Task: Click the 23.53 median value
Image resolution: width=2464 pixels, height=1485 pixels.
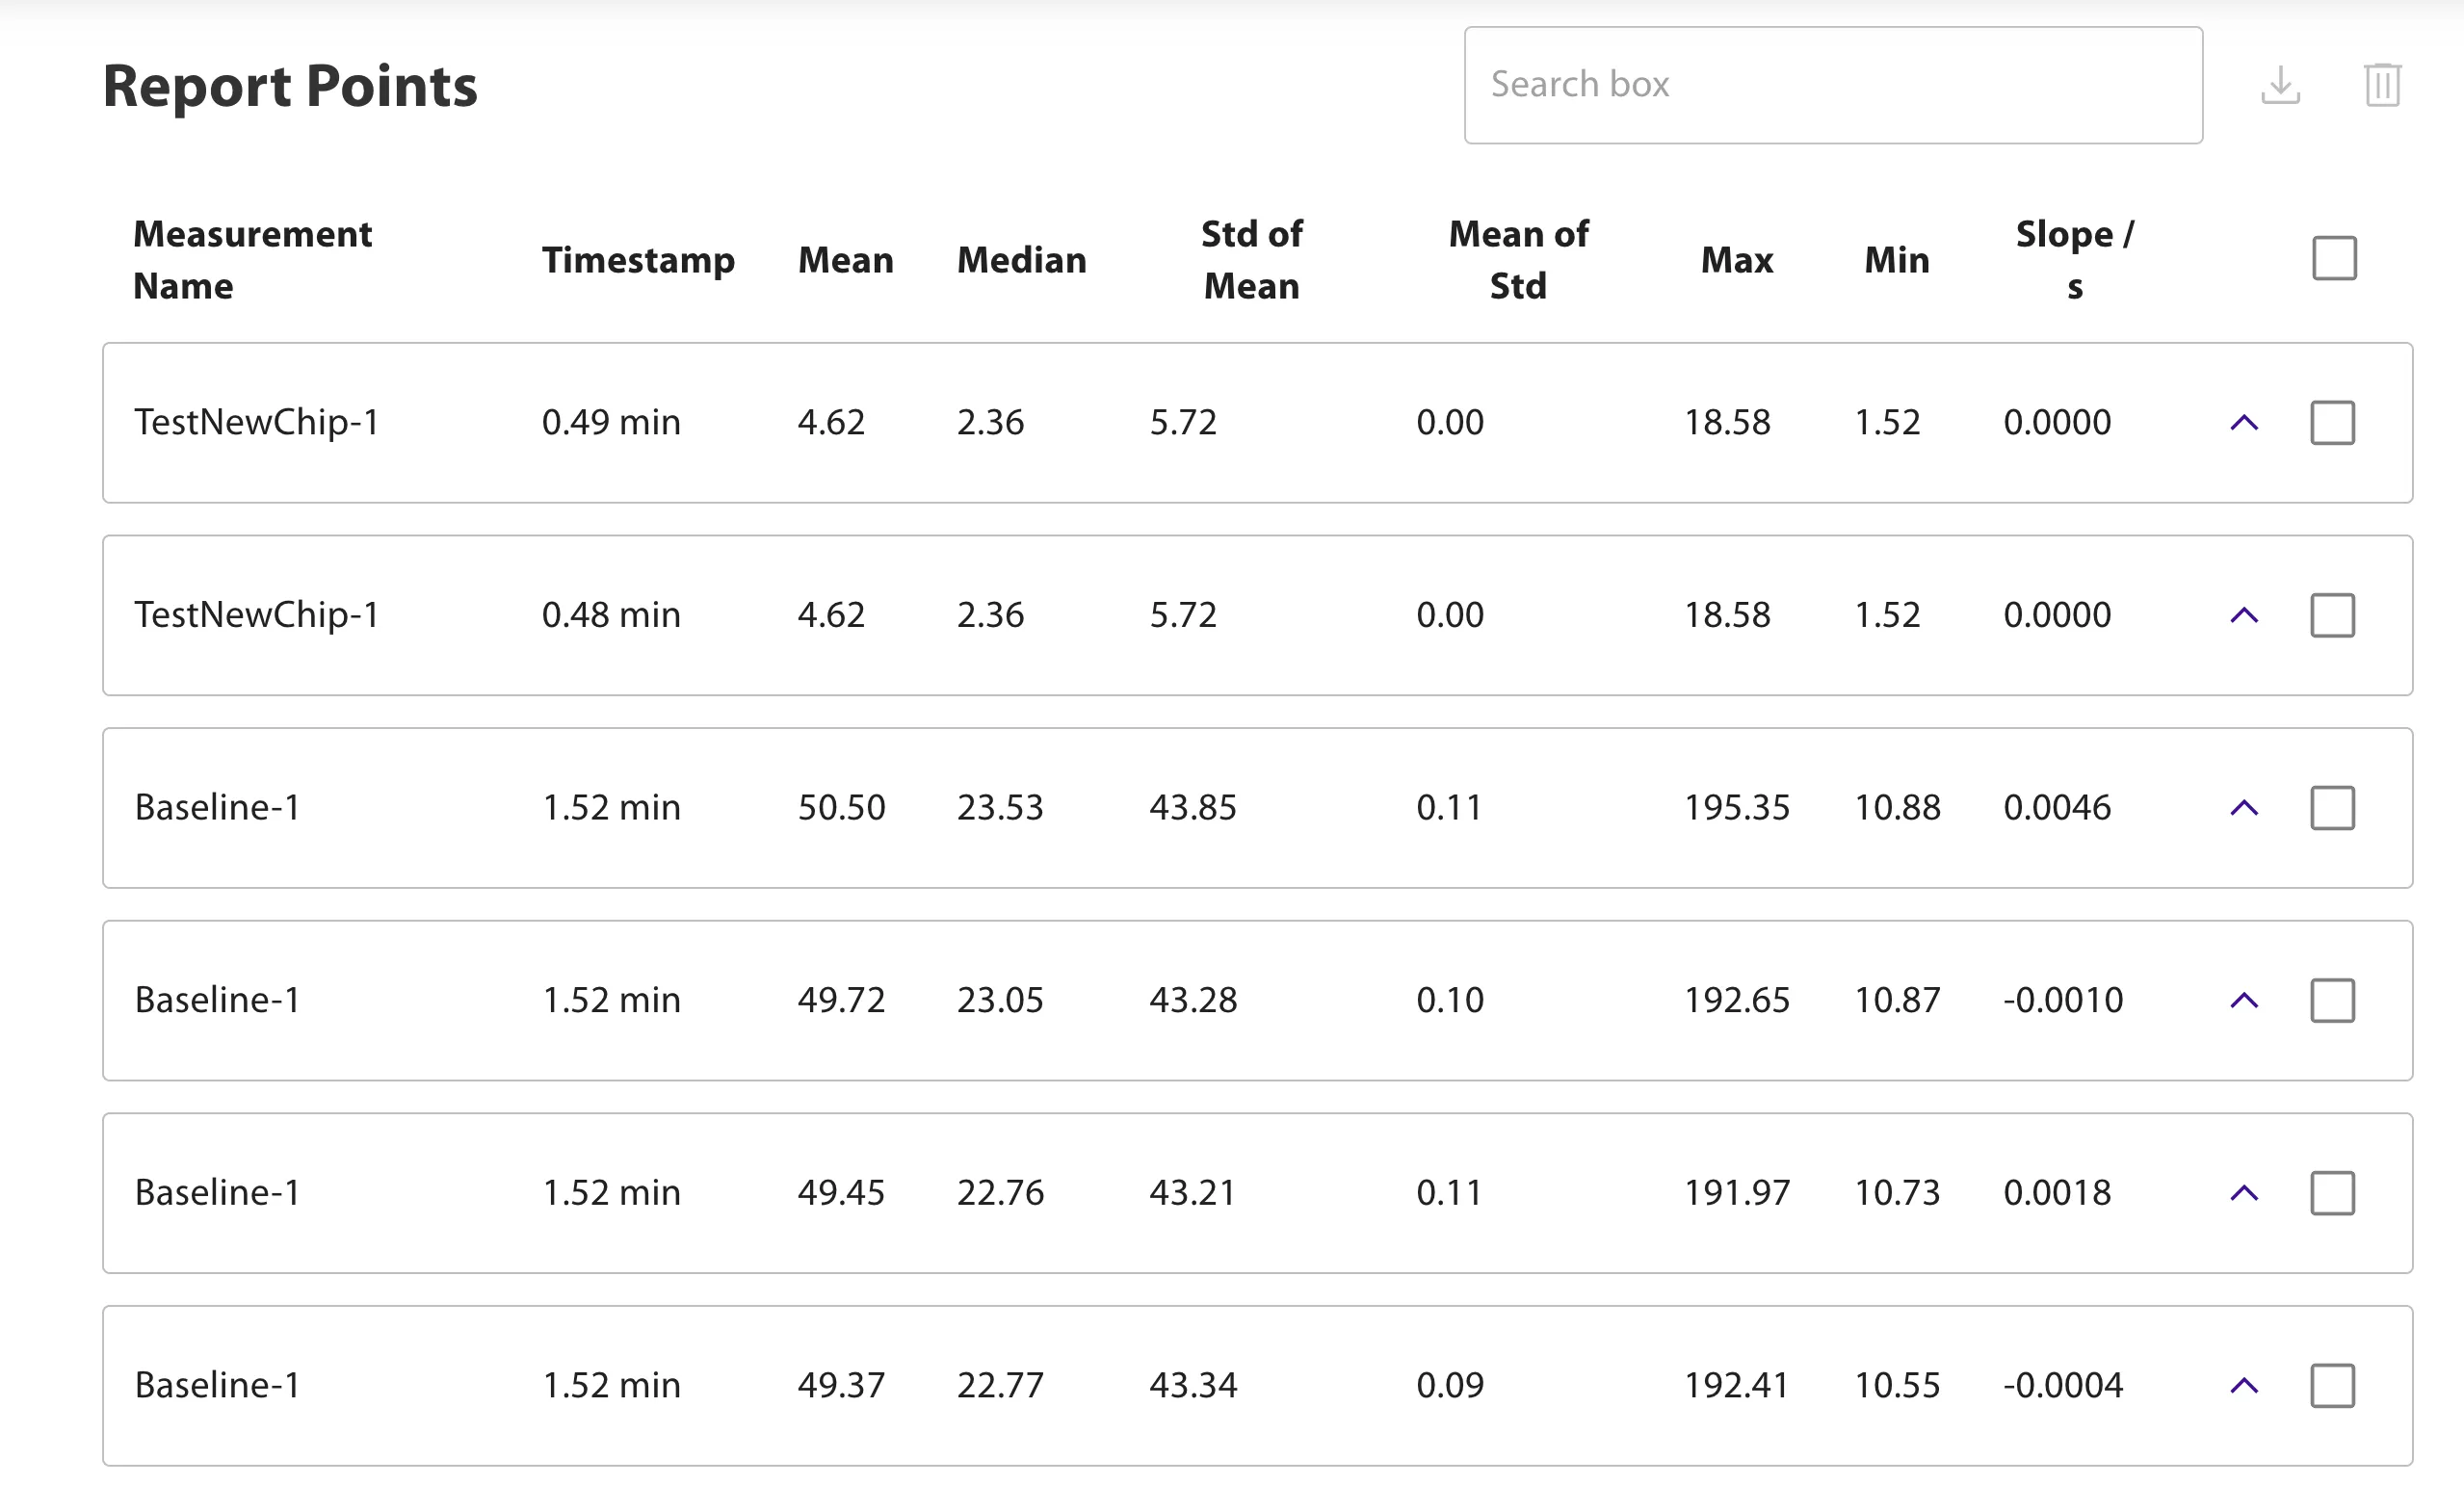Action: click(x=1000, y=808)
